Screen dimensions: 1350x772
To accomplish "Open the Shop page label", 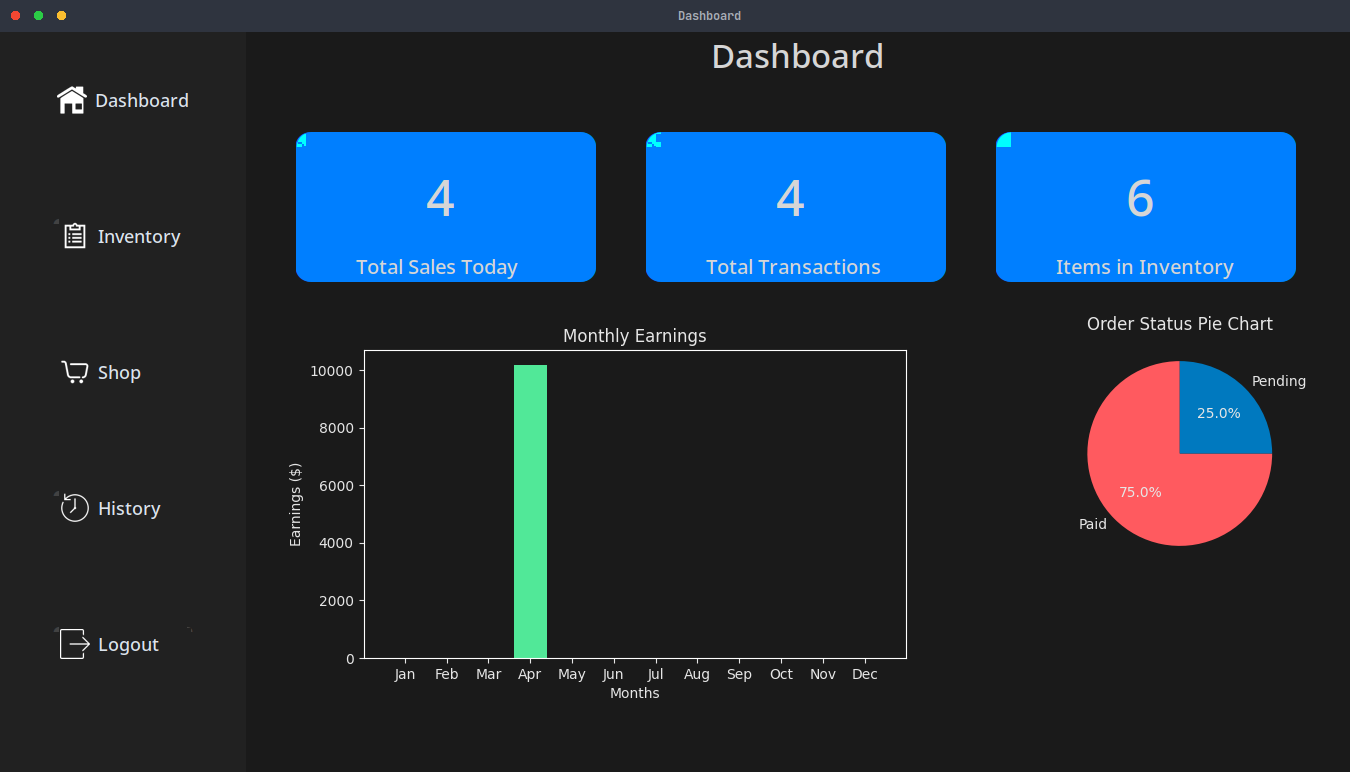I will [x=119, y=373].
